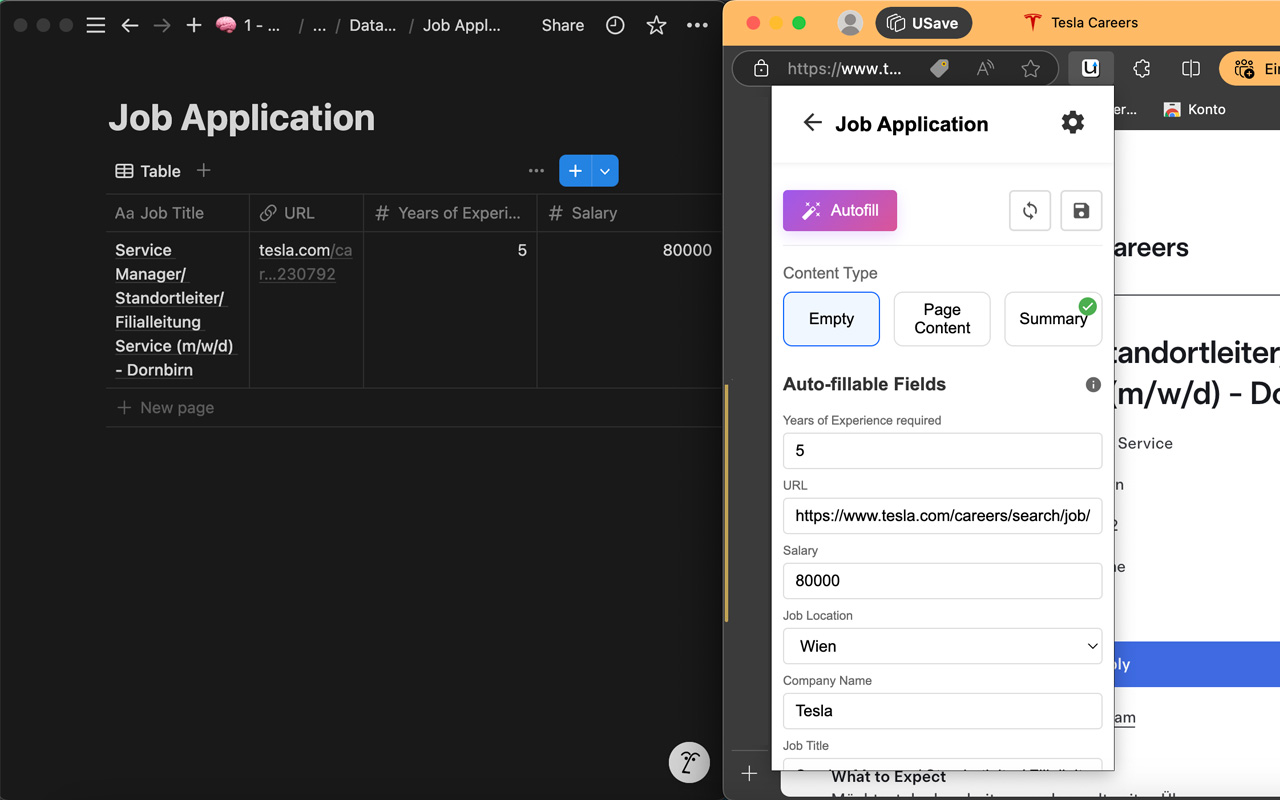Open the USave extension settings gear

(1072, 123)
